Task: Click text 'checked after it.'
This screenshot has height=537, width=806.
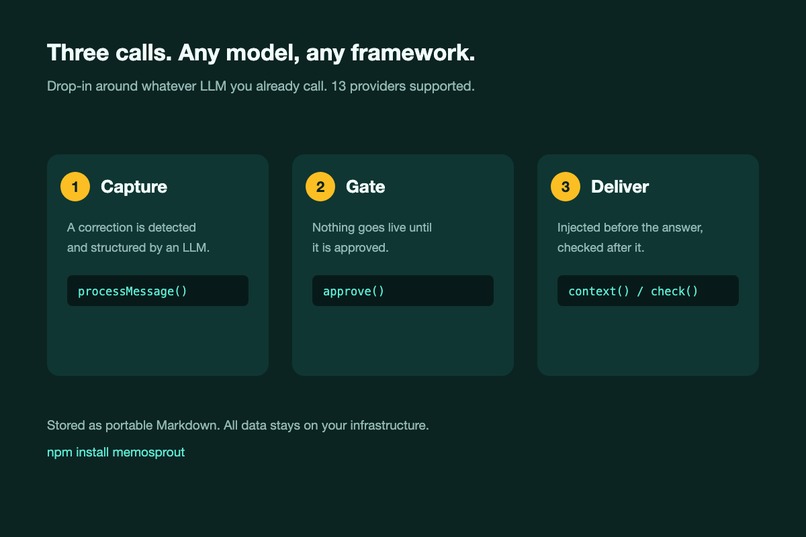Action: pyautogui.click(x=601, y=248)
